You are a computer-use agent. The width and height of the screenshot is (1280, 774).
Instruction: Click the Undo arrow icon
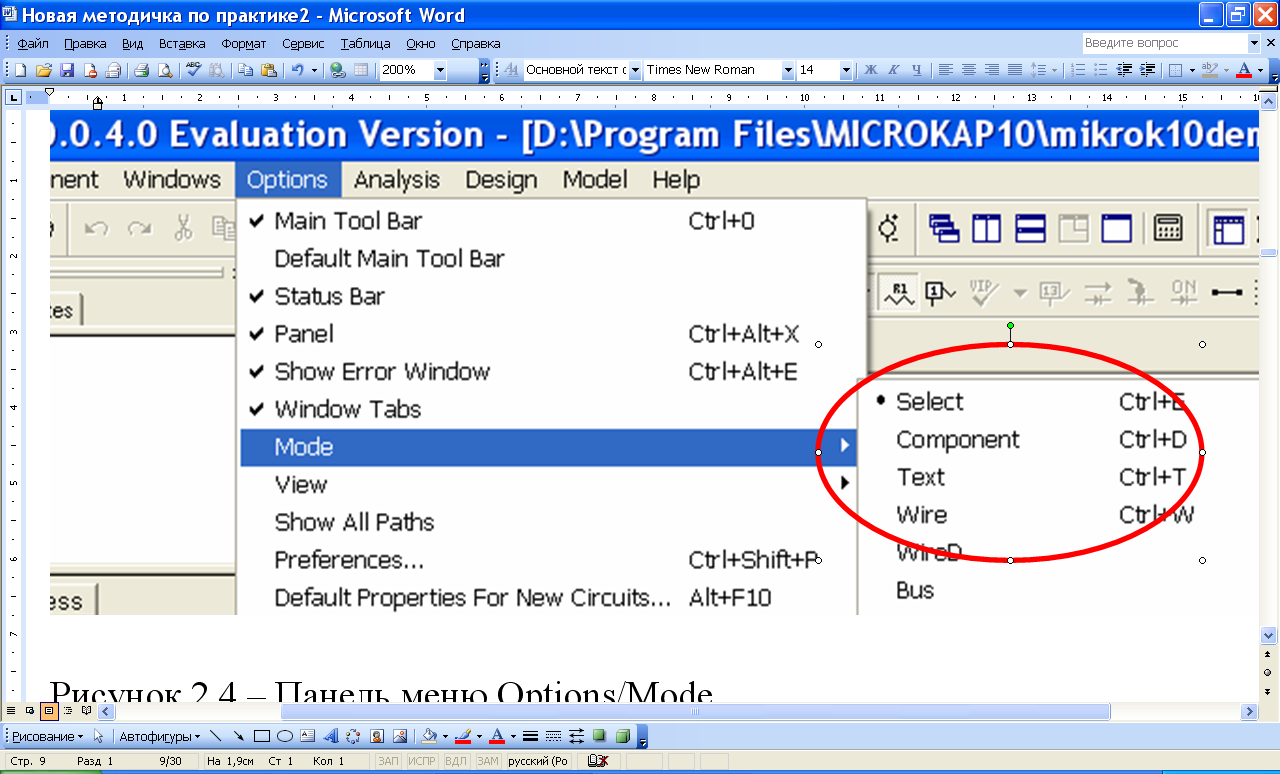tap(297, 70)
